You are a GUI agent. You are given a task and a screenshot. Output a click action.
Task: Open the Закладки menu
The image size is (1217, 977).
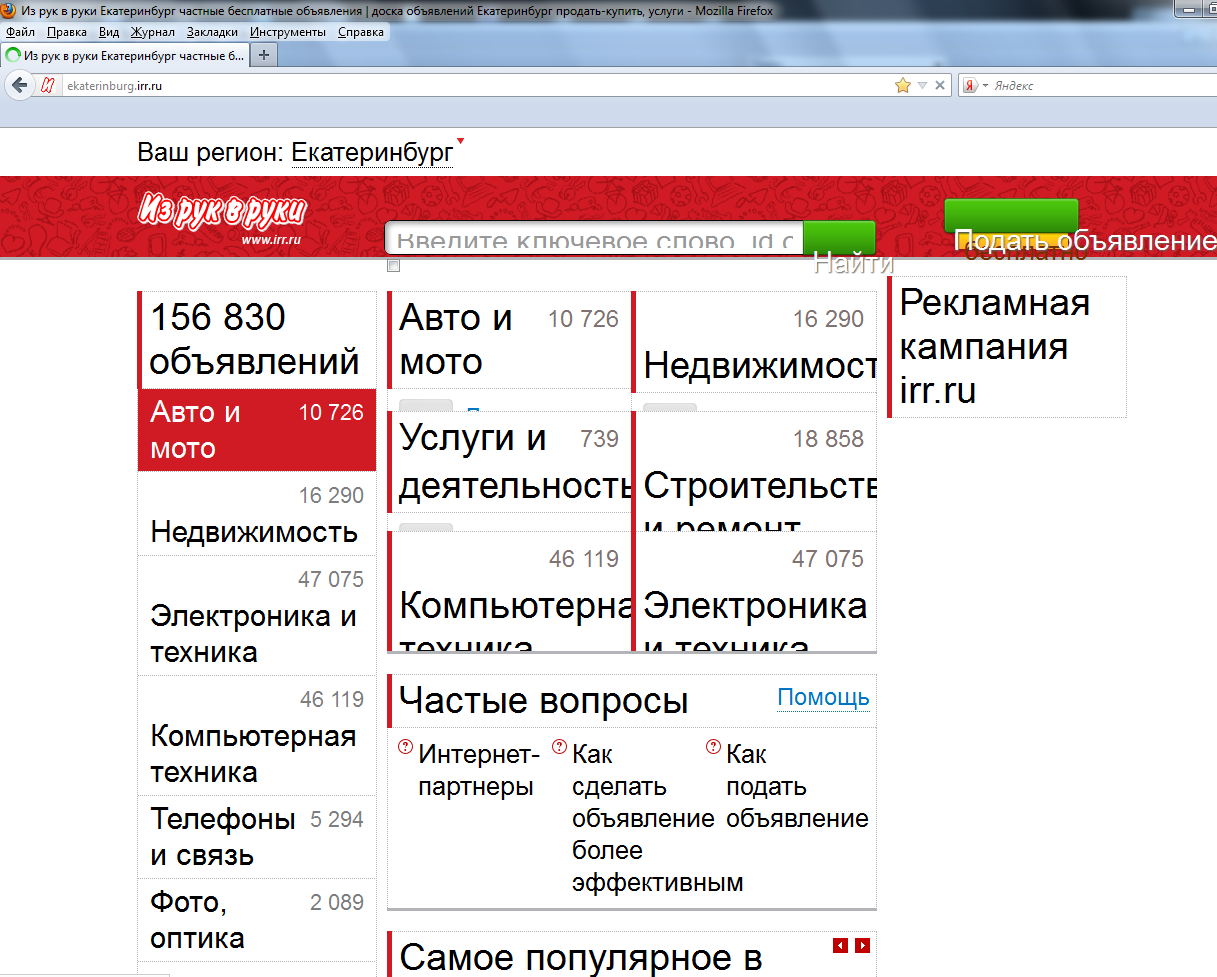pyautogui.click(x=212, y=32)
